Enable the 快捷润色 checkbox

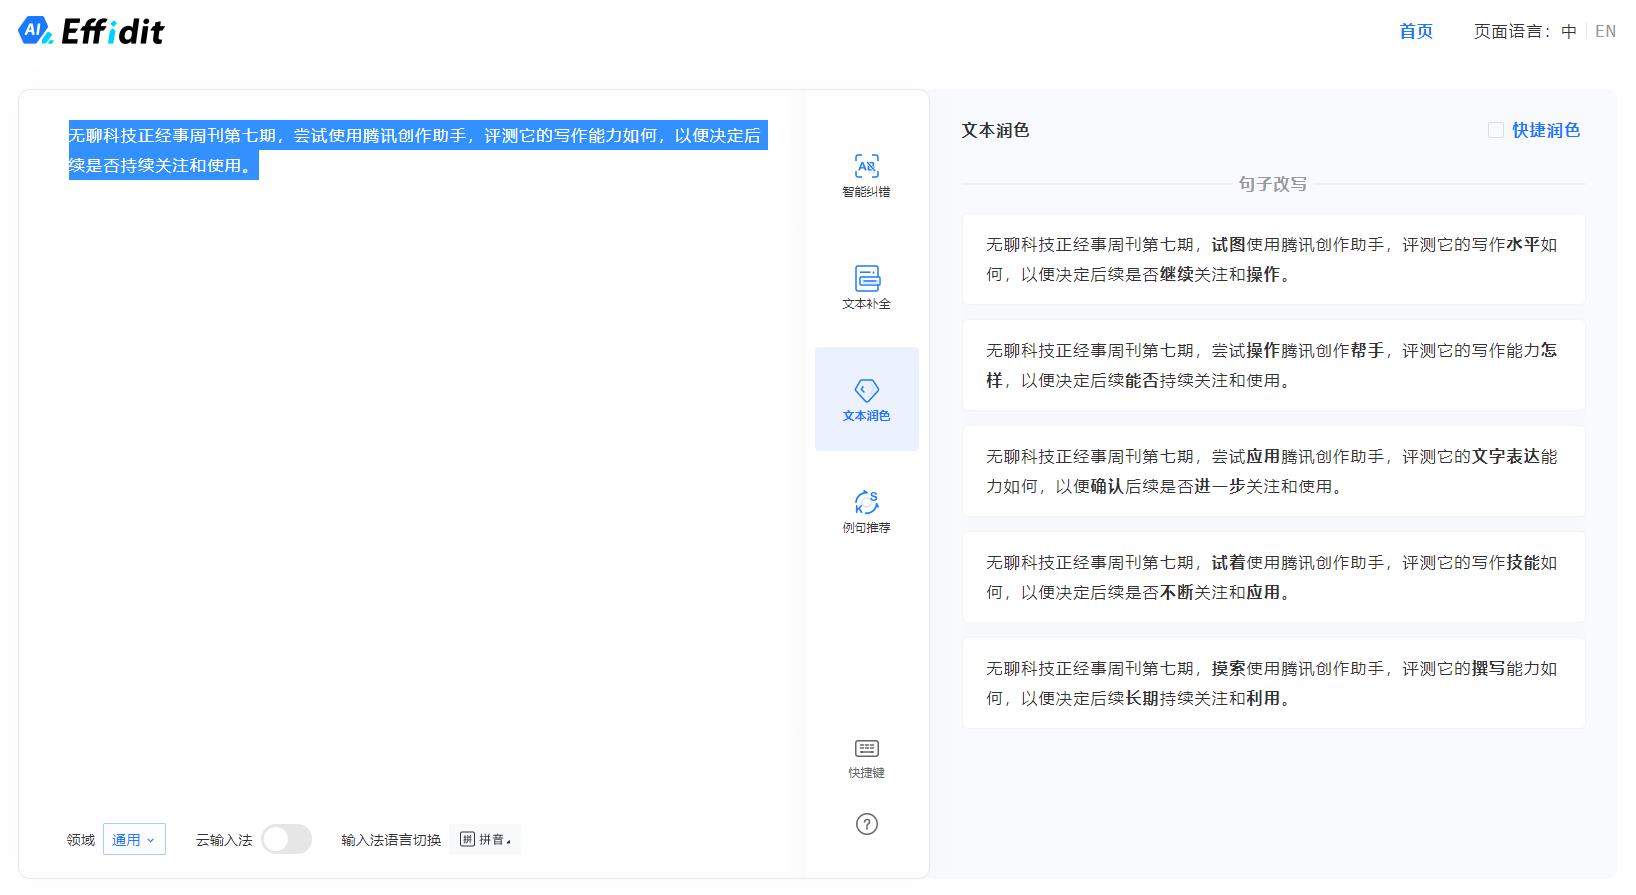tap(1496, 130)
